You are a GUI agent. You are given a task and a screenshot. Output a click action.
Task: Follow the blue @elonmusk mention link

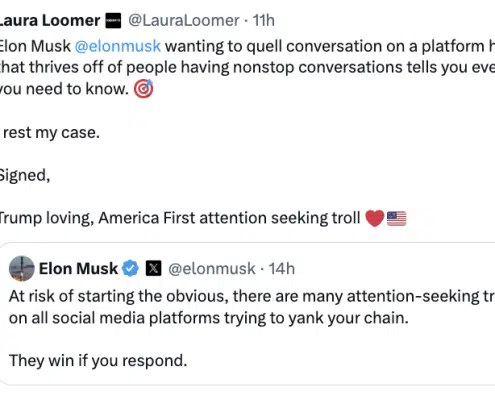tap(118, 46)
